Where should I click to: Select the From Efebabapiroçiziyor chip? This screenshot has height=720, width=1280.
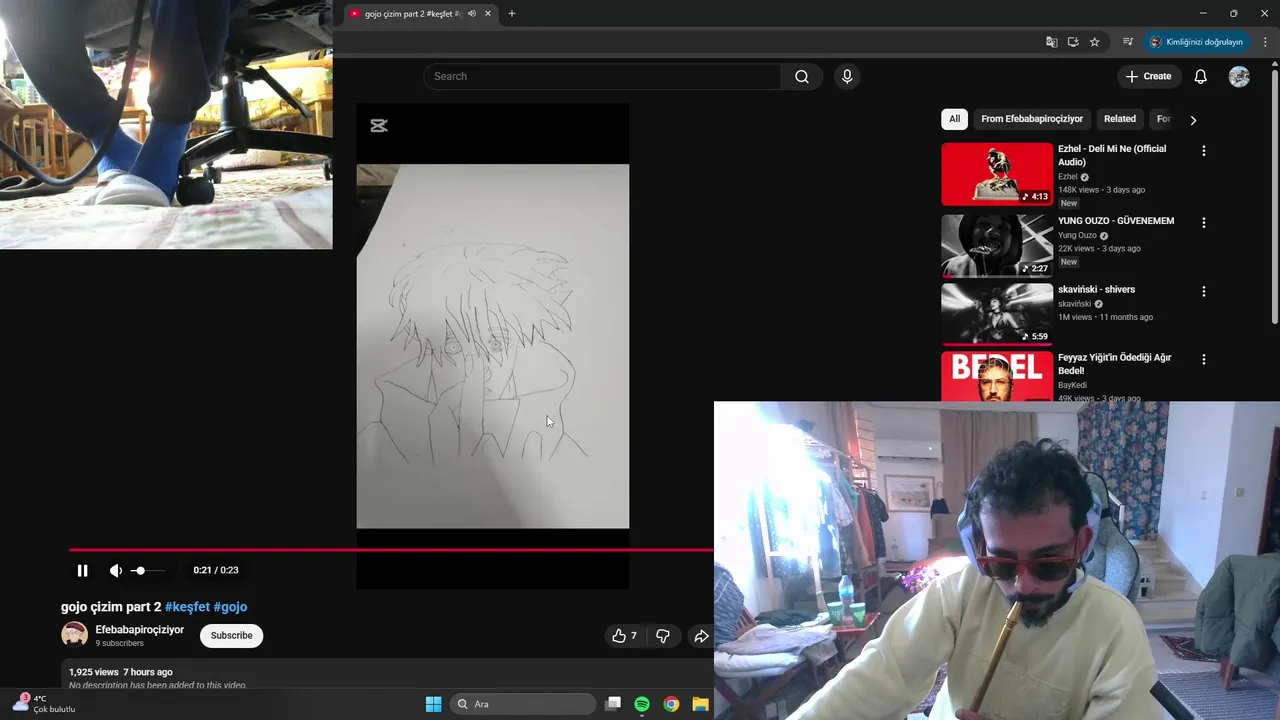tap(1032, 119)
